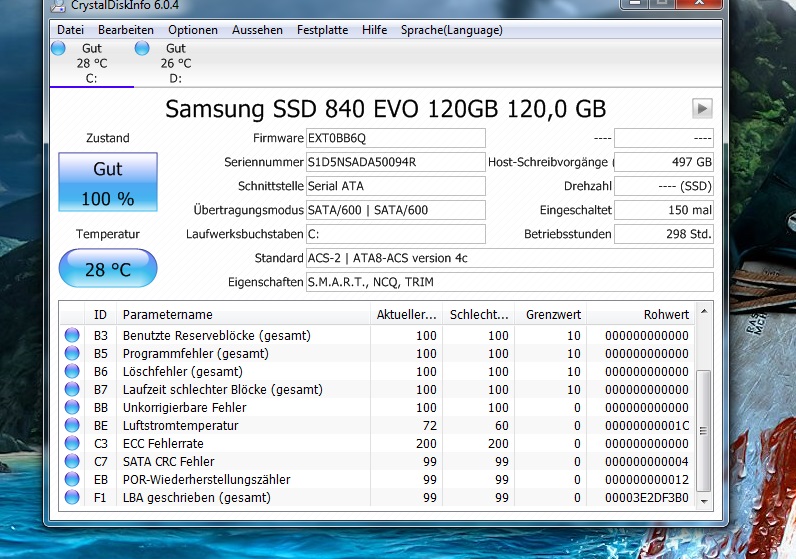Select row LBA geschrieben (gesamt)
Viewport: 796px width, 559px height.
377,498
